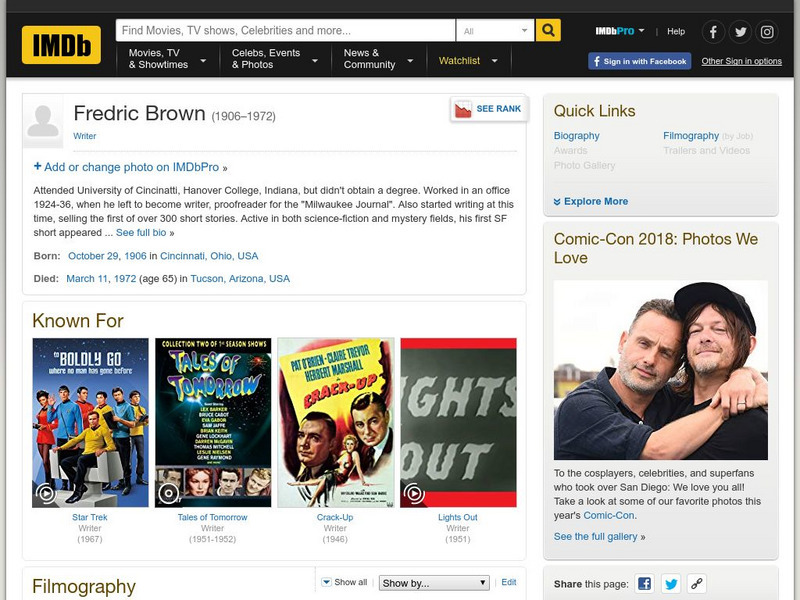Viewport: 800px width, 600px height.
Task: Copy the page link via the chain icon
Action: (x=697, y=584)
